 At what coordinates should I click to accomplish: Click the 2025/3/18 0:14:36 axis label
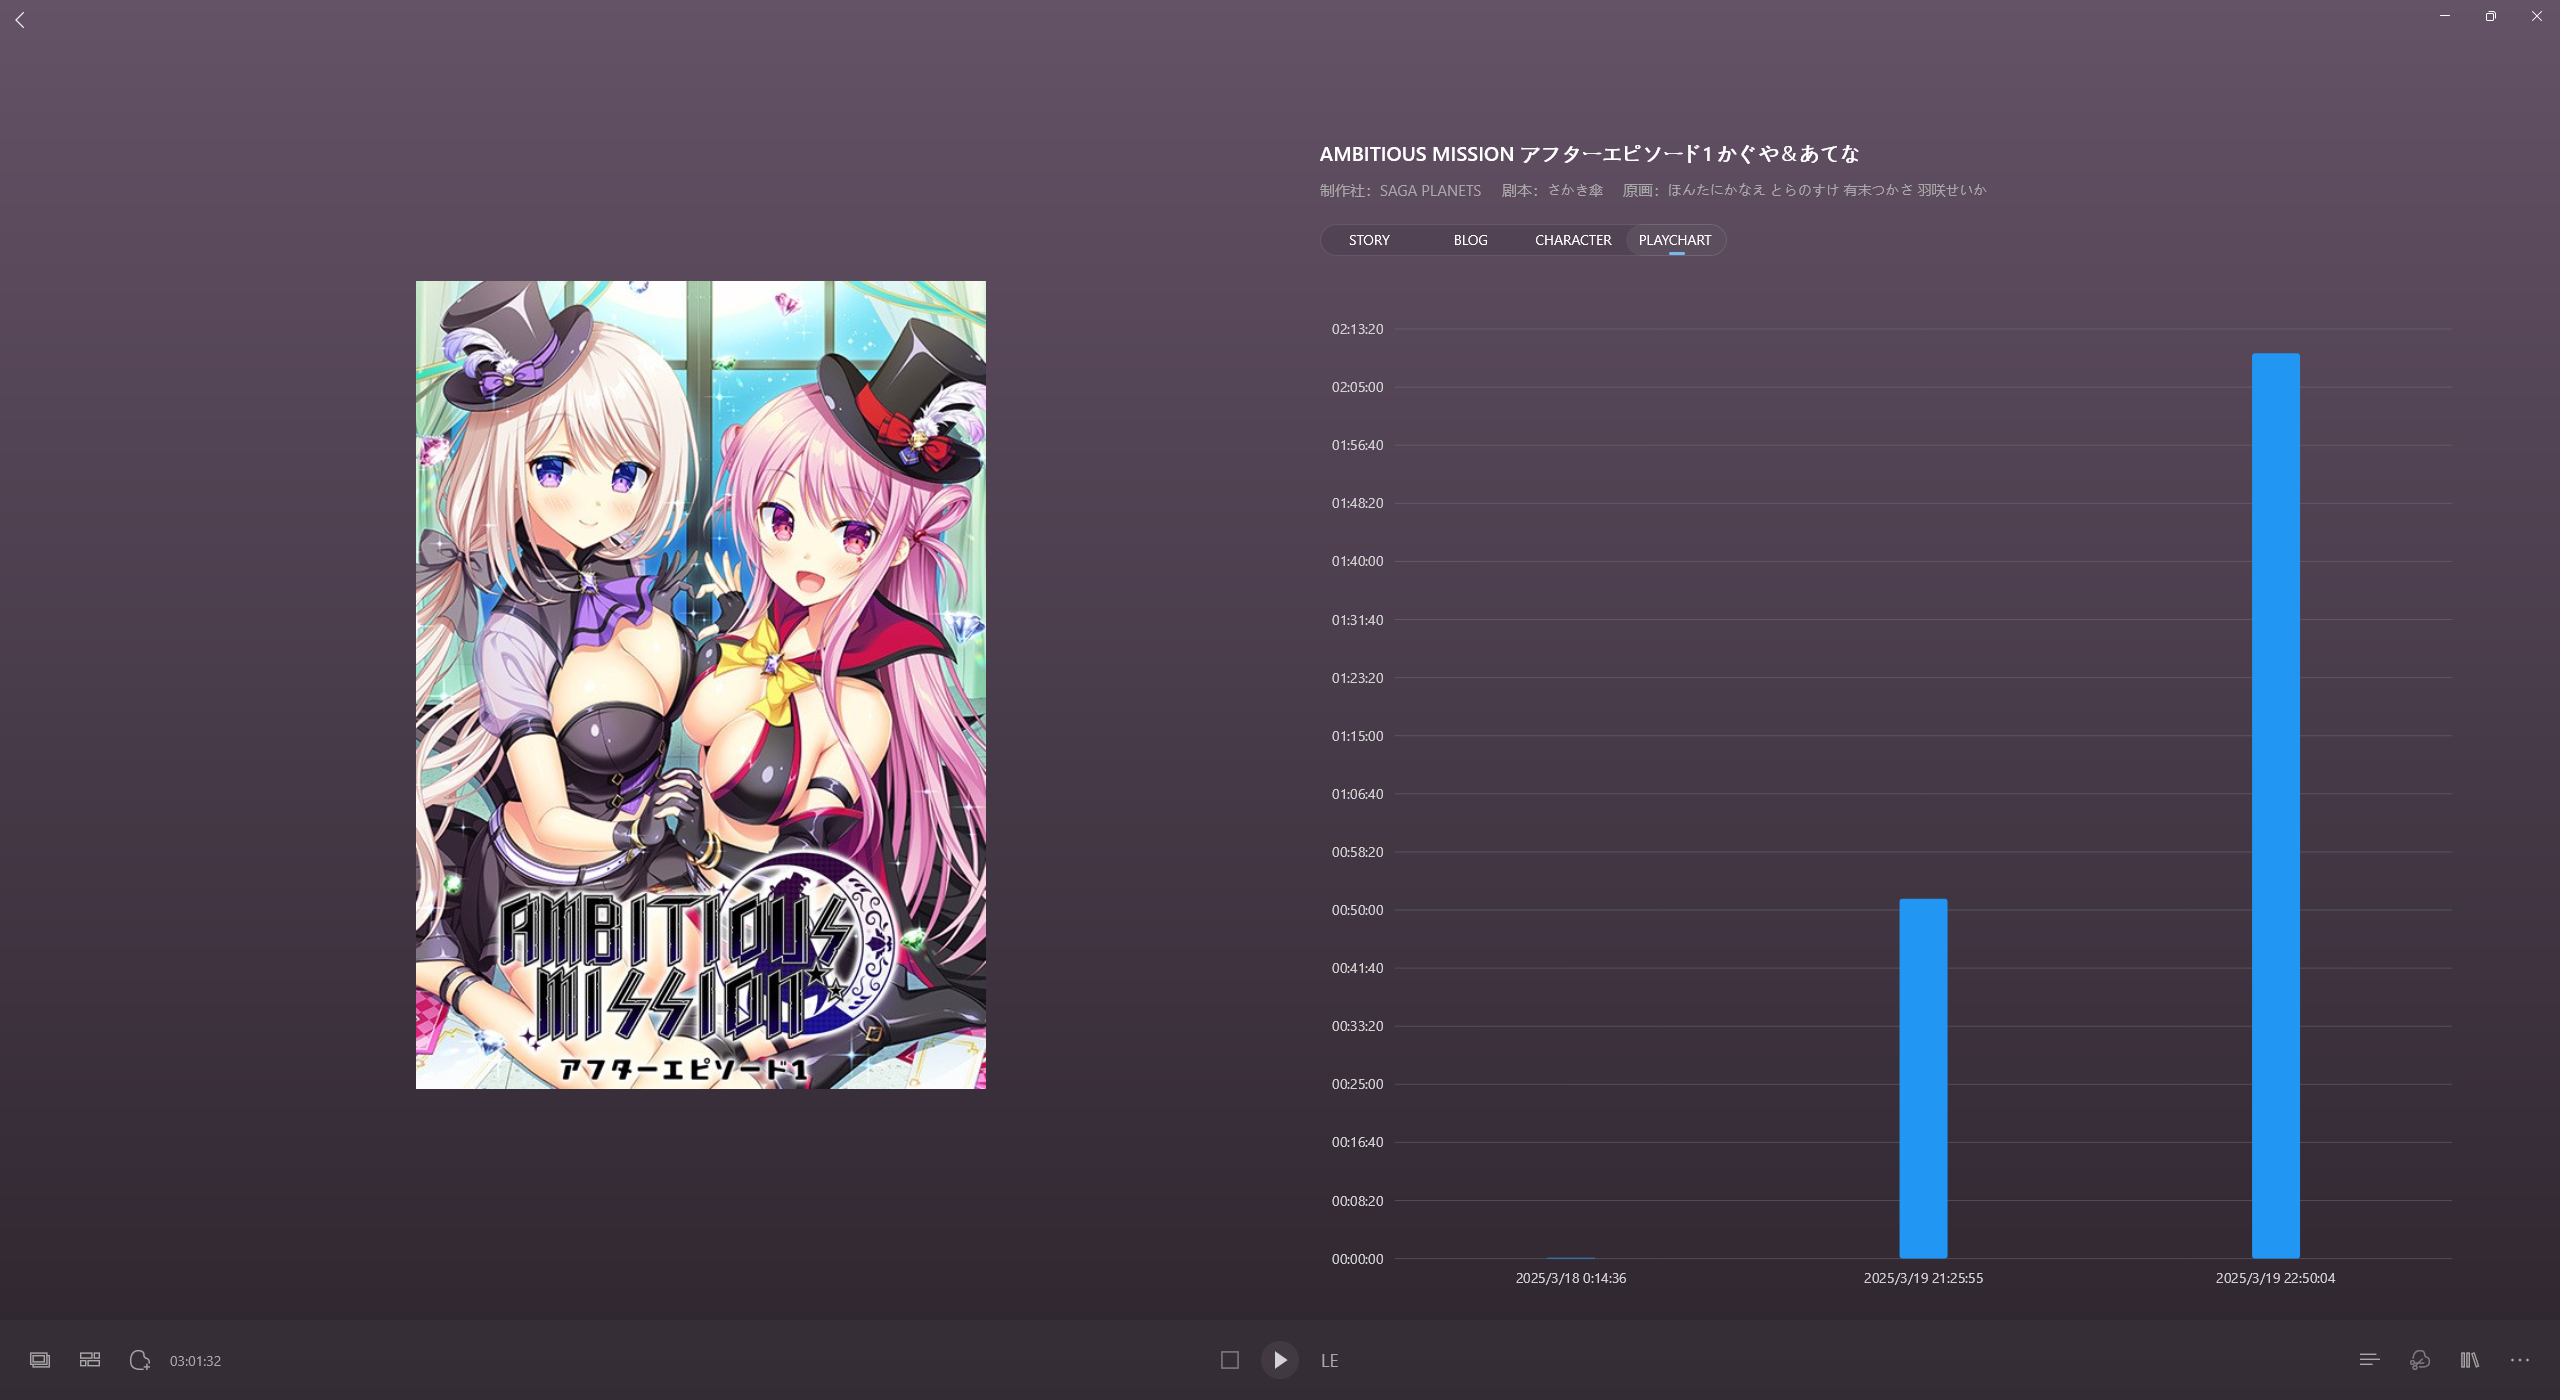(1570, 1278)
